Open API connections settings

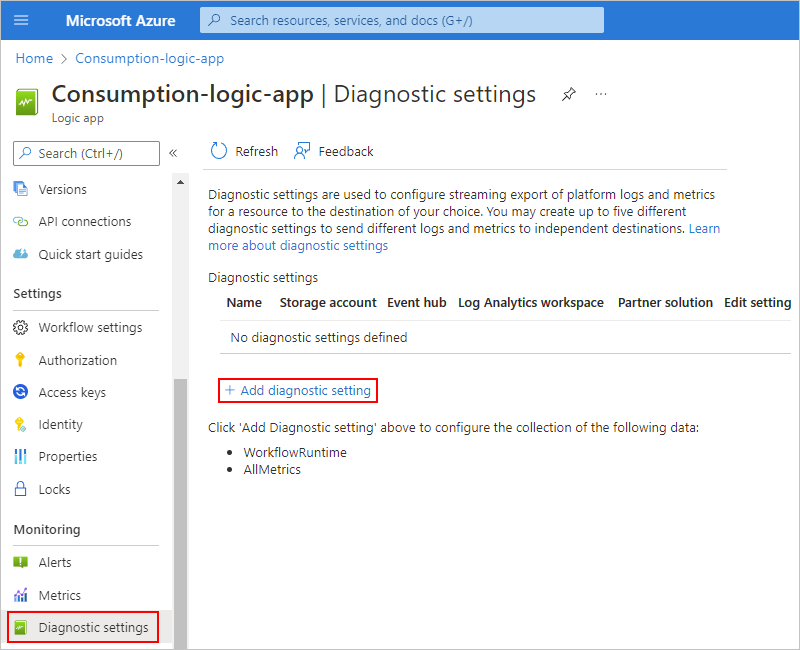pos(79,221)
